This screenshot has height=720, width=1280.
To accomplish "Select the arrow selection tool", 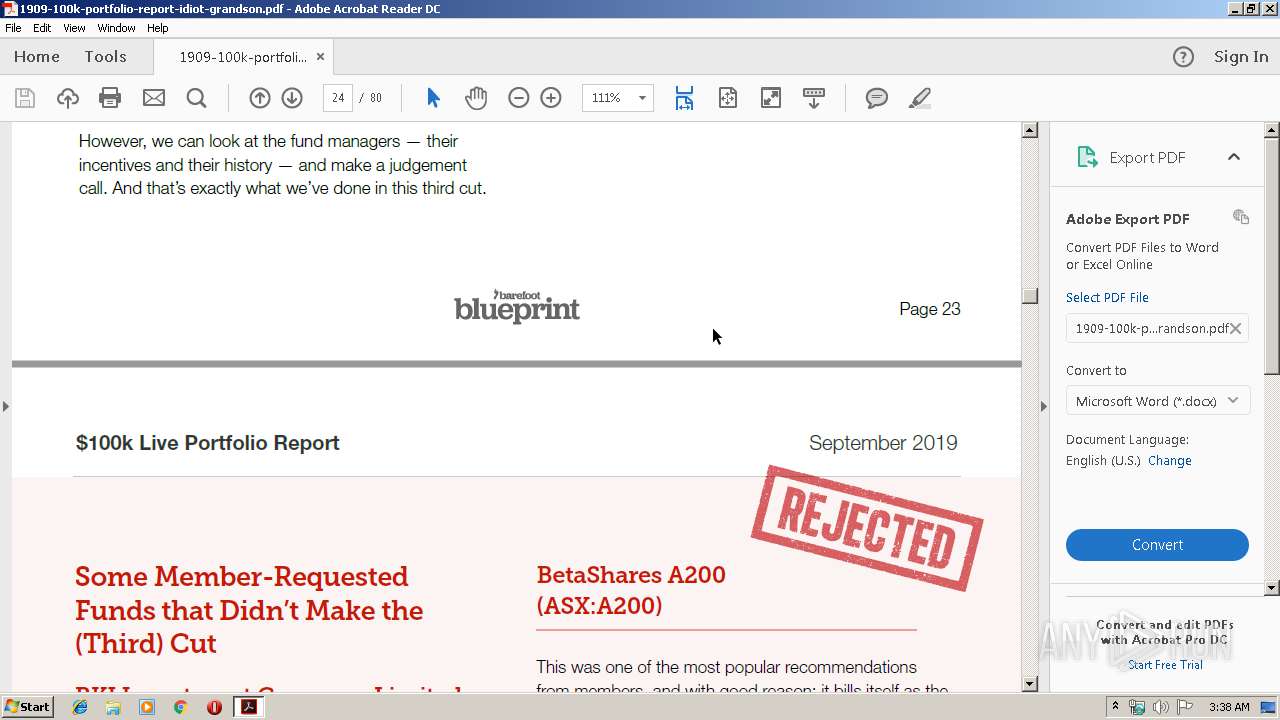I will pos(433,98).
